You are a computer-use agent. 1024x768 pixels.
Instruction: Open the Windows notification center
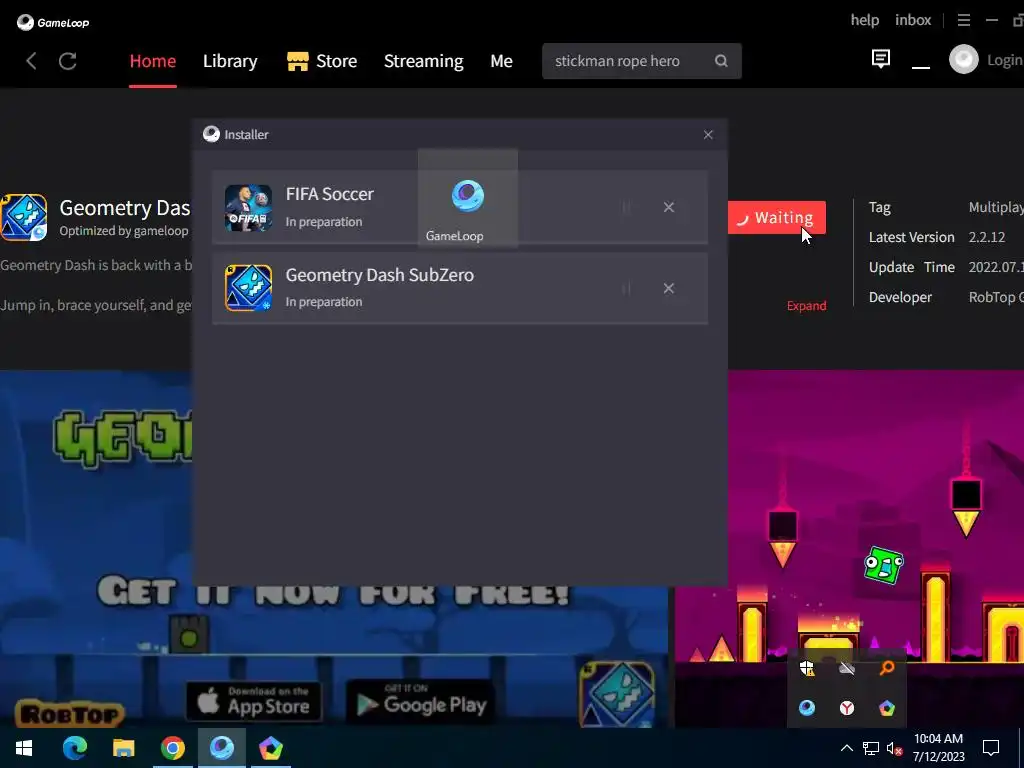(991, 748)
